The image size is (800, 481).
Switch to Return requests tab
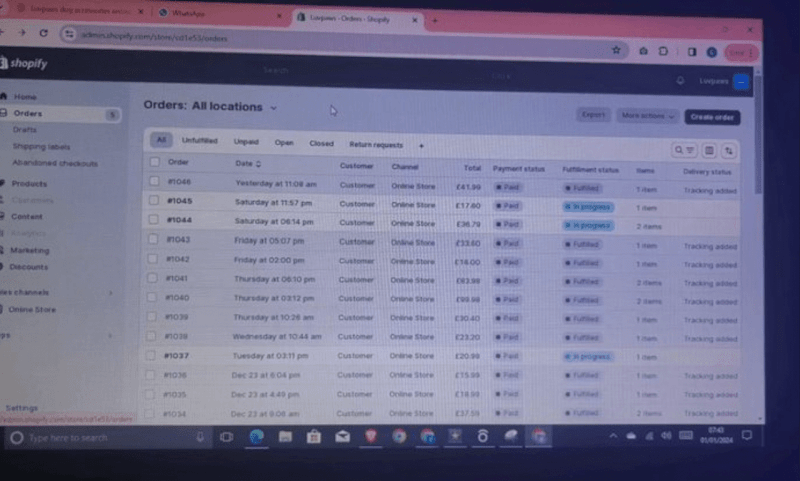(376, 145)
